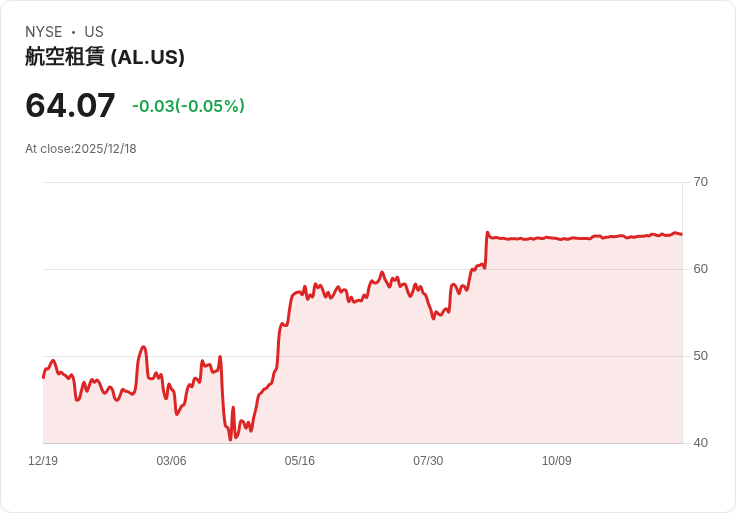Click the 10/09 date axis label
This screenshot has height=513, width=736.
[x=557, y=461]
